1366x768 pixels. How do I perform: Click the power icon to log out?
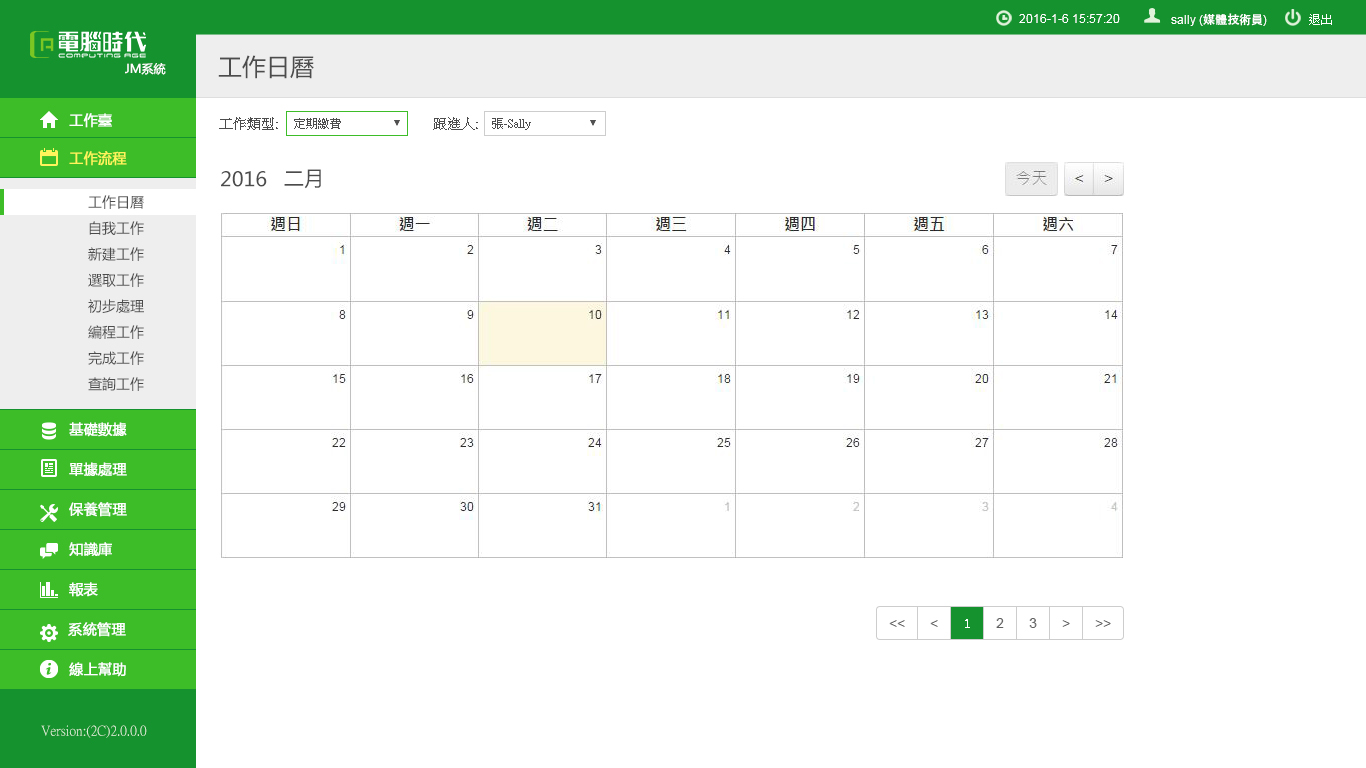pyautogui.click(x=1292, y=18)
